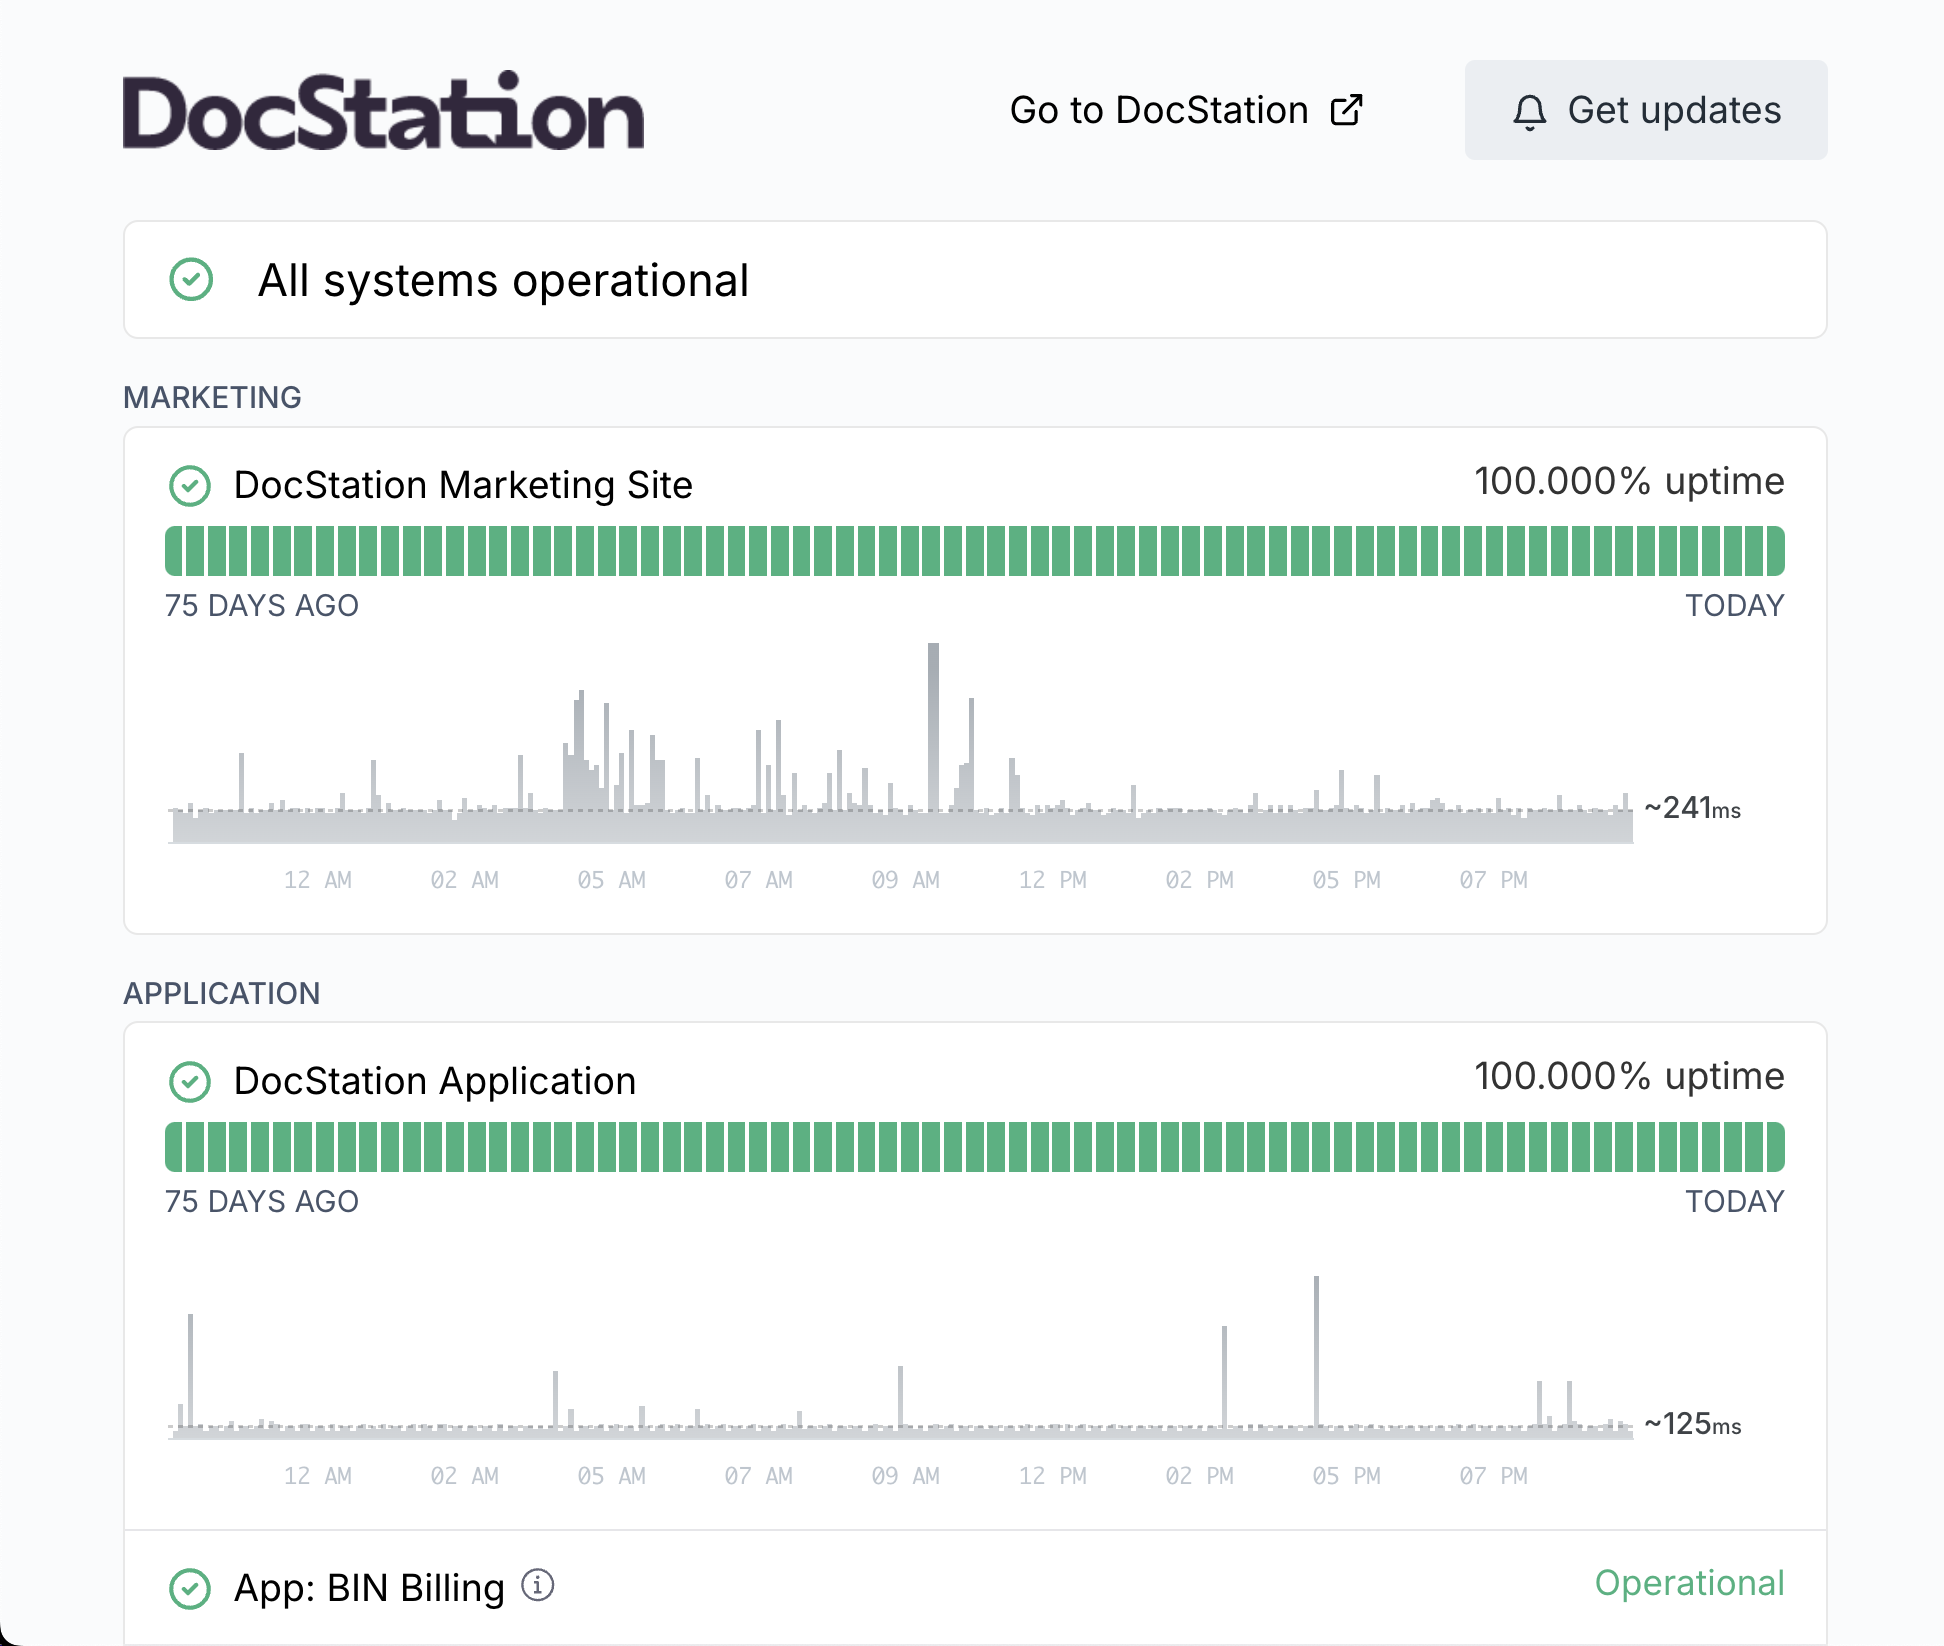Click the bell icon in Get updates
1944x1646 pixels.
tap(1529, 112)
